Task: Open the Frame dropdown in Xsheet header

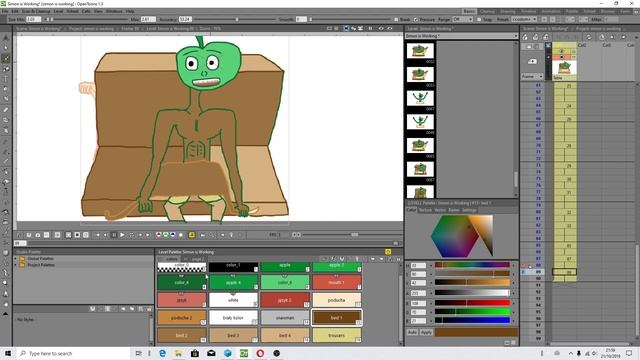Action: click(x=532, y=77)
